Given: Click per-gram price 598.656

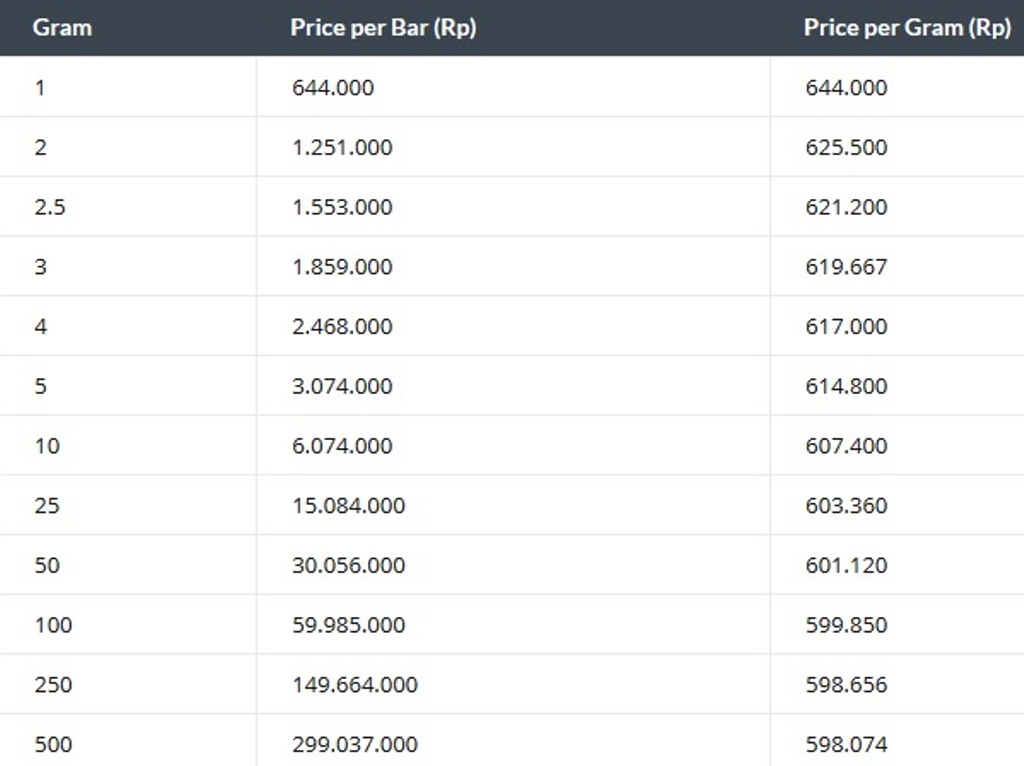Looking at the screenshot, I should [x=846, y=685].
